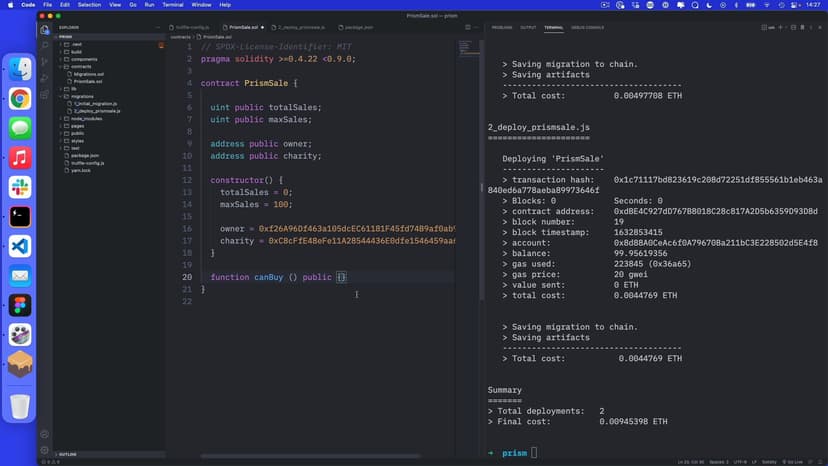The image size is (828, 466).
Task: Open the Source Control view
Action: click(45, 61)
